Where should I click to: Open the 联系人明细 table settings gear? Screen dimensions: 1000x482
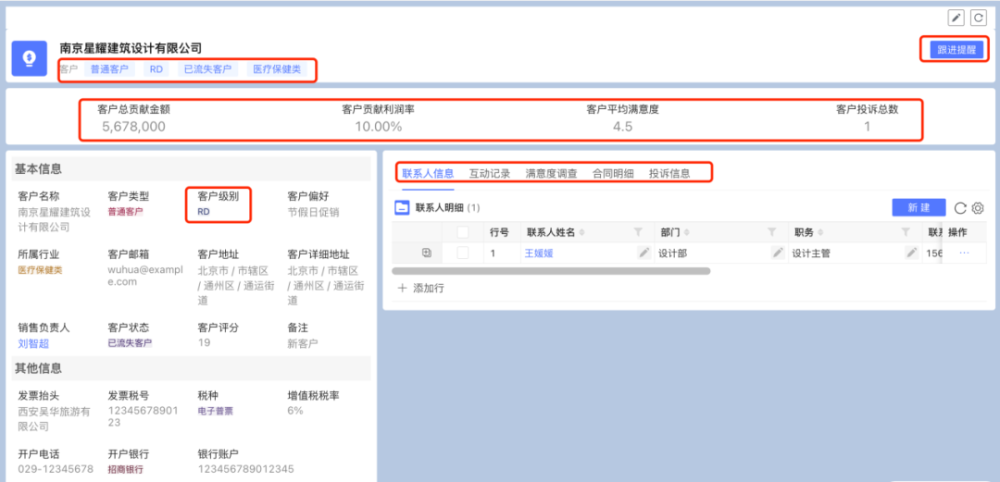point(977,208)
